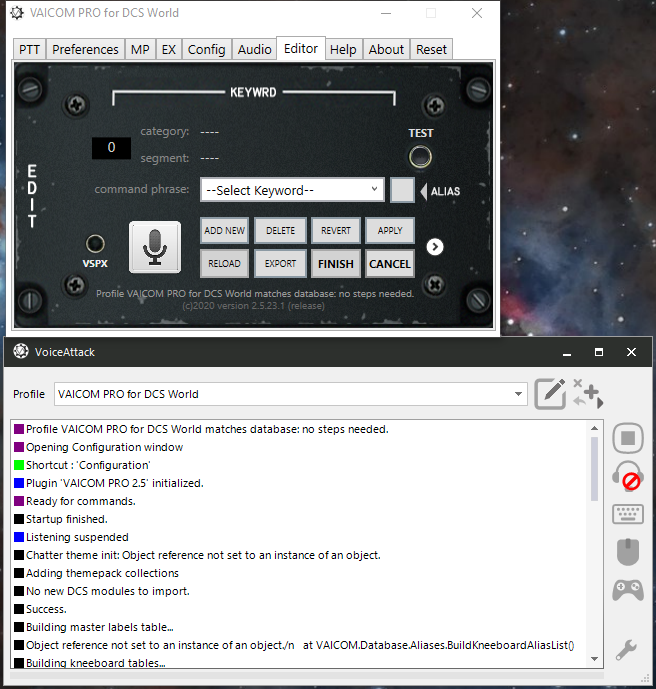Click the Edit Profile pencil icon
Image resolution: width=656 pixels, height=689 pixels.
[x=550, y=394]
